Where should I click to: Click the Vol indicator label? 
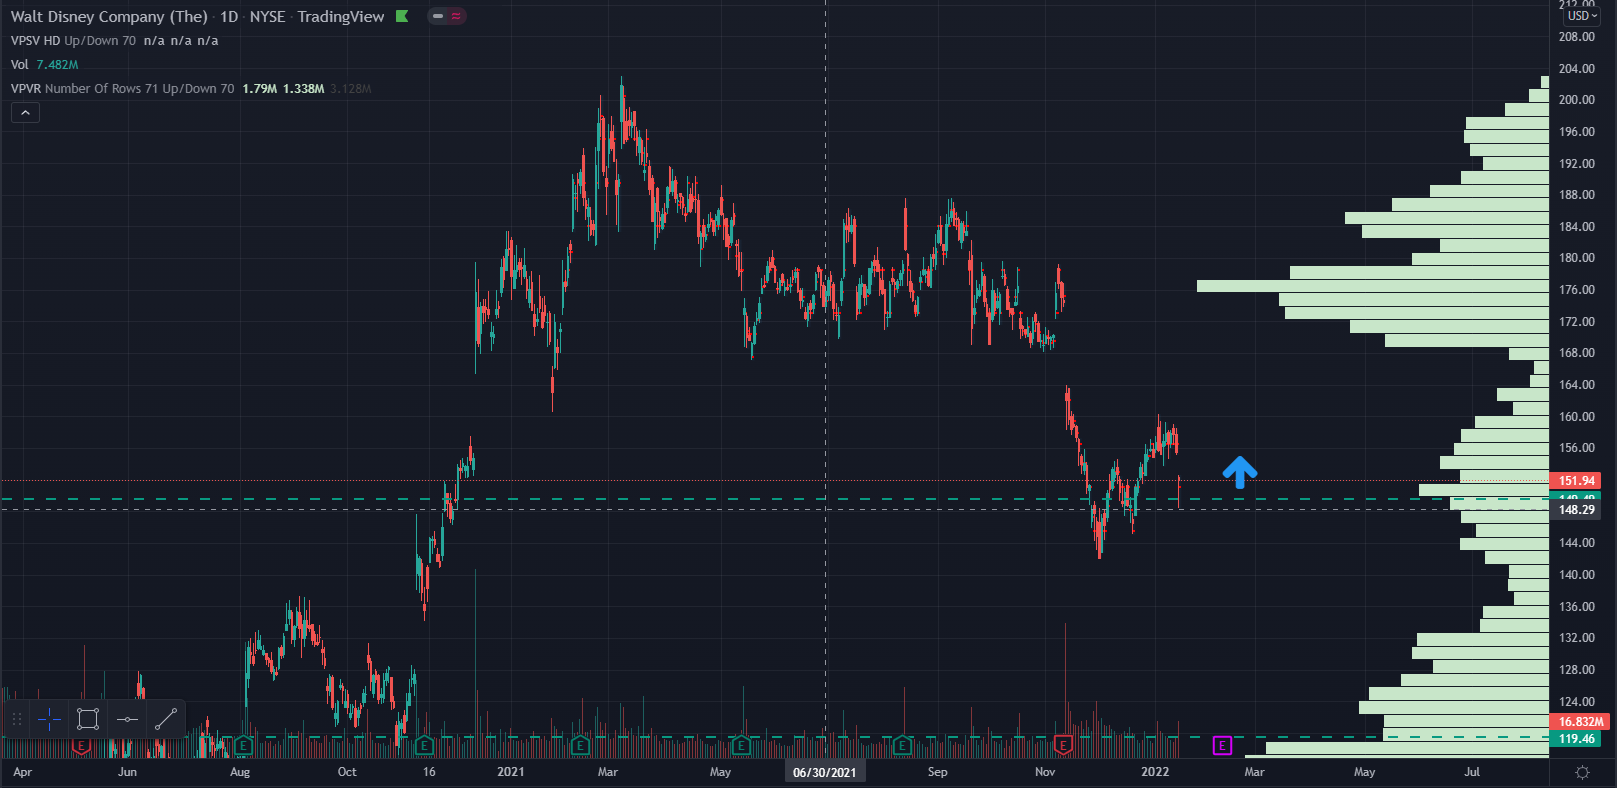pos(20,65)
